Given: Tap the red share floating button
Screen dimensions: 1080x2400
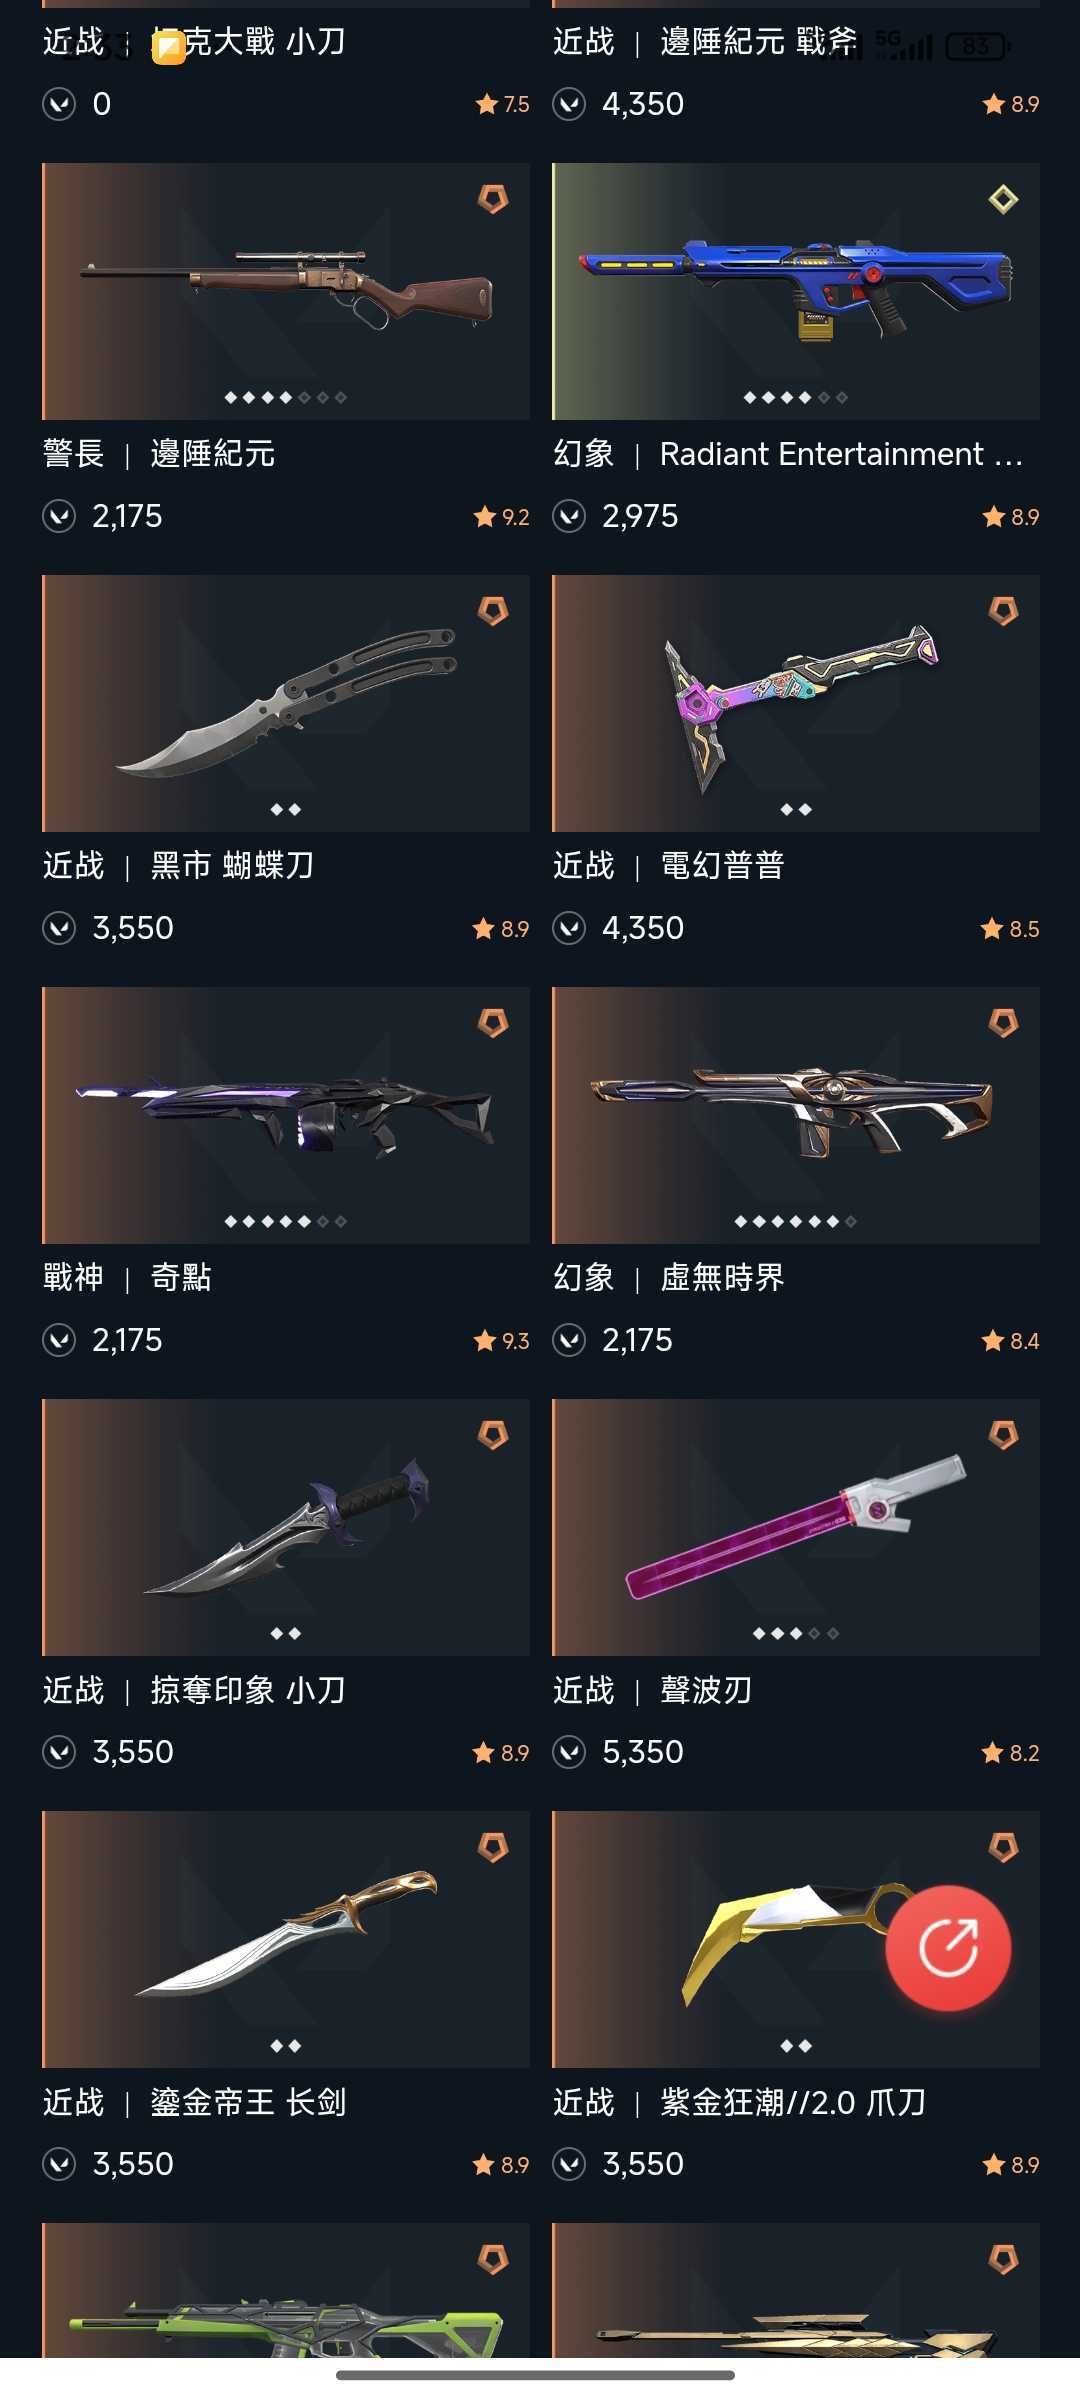Looking at the screenshot, I should point(948,1947).
